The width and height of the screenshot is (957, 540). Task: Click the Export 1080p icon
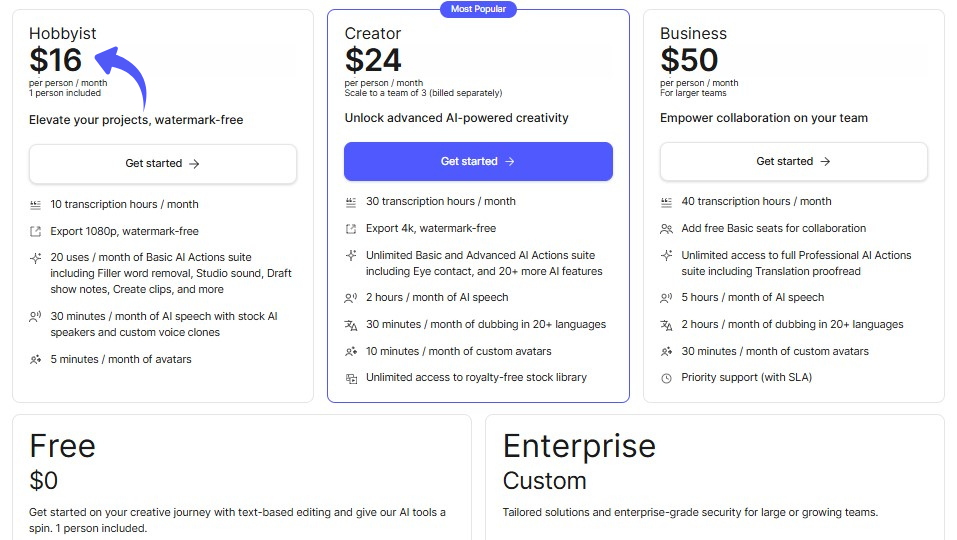click(x=36, y=231)
